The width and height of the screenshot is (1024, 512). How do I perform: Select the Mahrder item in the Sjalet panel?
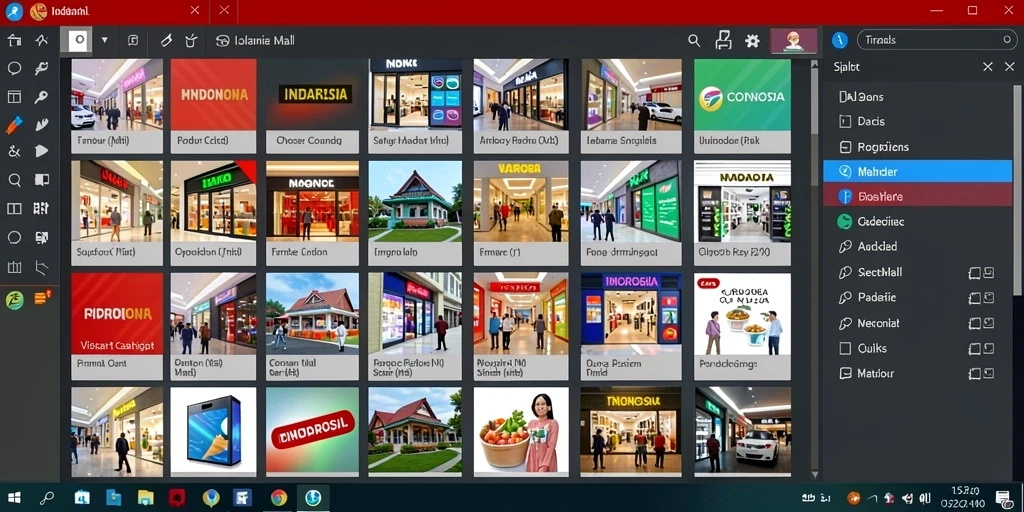pos(918,171)
